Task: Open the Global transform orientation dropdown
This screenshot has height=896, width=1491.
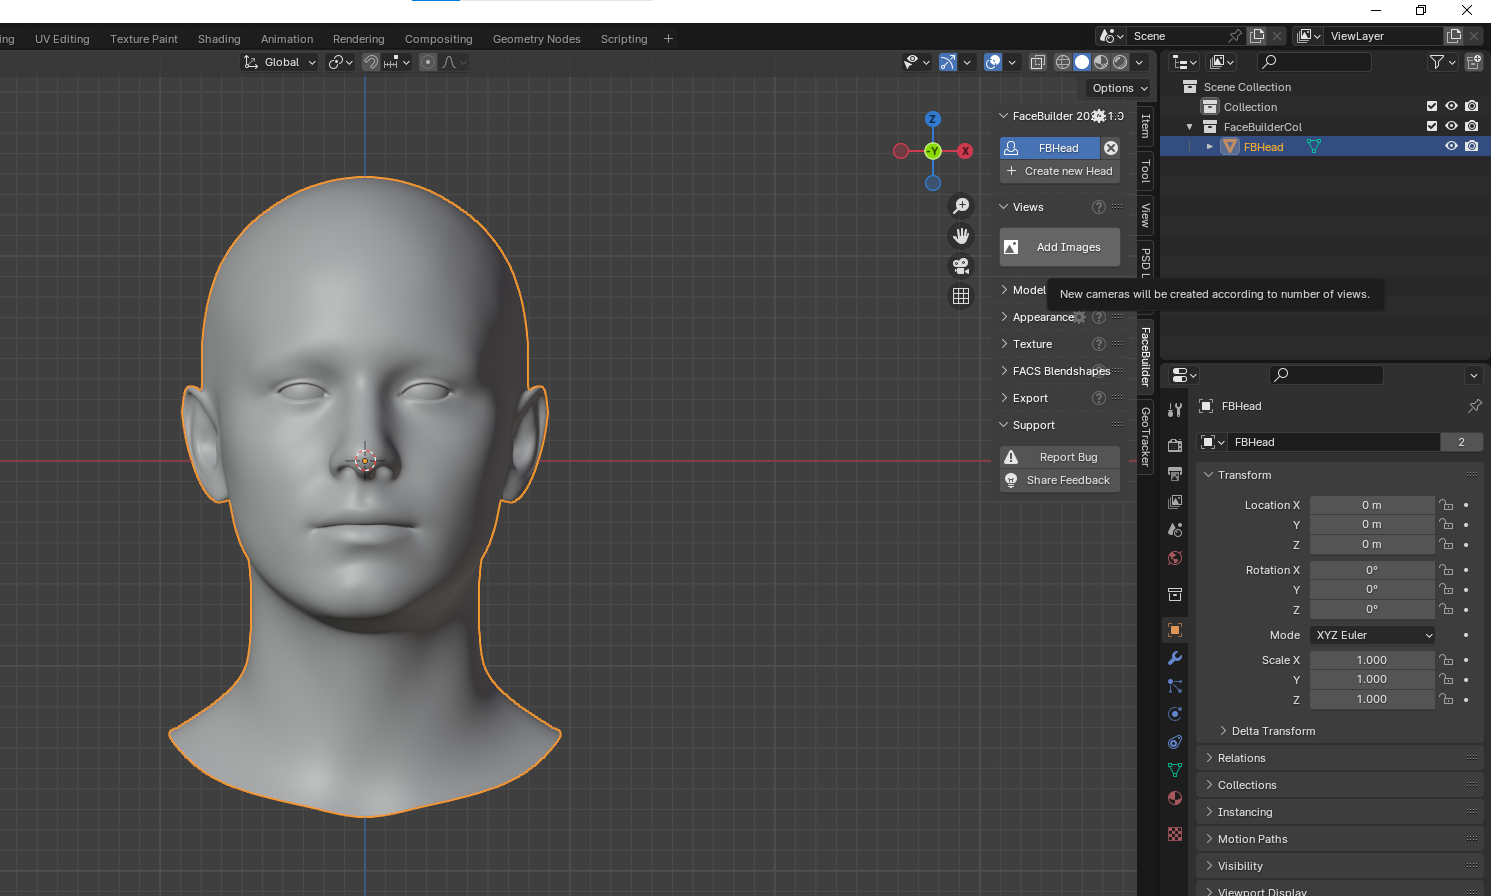Action: (280, 62)
